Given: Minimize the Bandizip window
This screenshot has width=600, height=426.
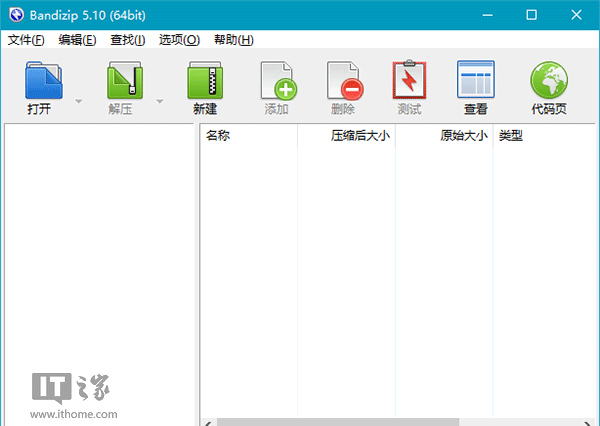Looking at the screenshot, I should pyautogui.click(x=488, y=15).
